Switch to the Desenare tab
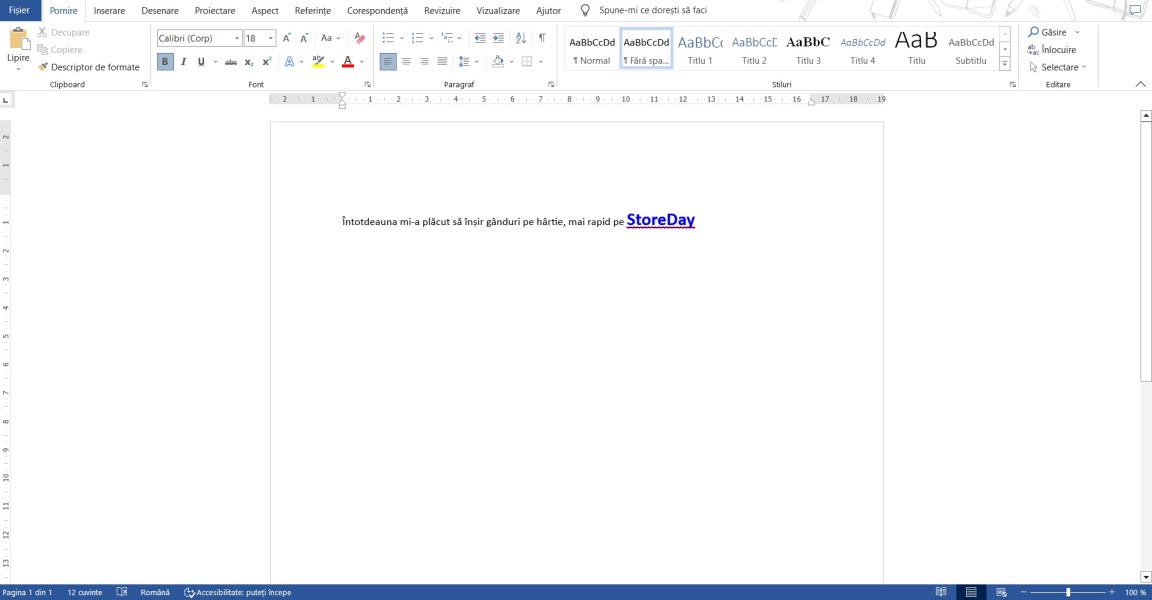Screen dimensions: 1152x600 [x=160, y=10]
